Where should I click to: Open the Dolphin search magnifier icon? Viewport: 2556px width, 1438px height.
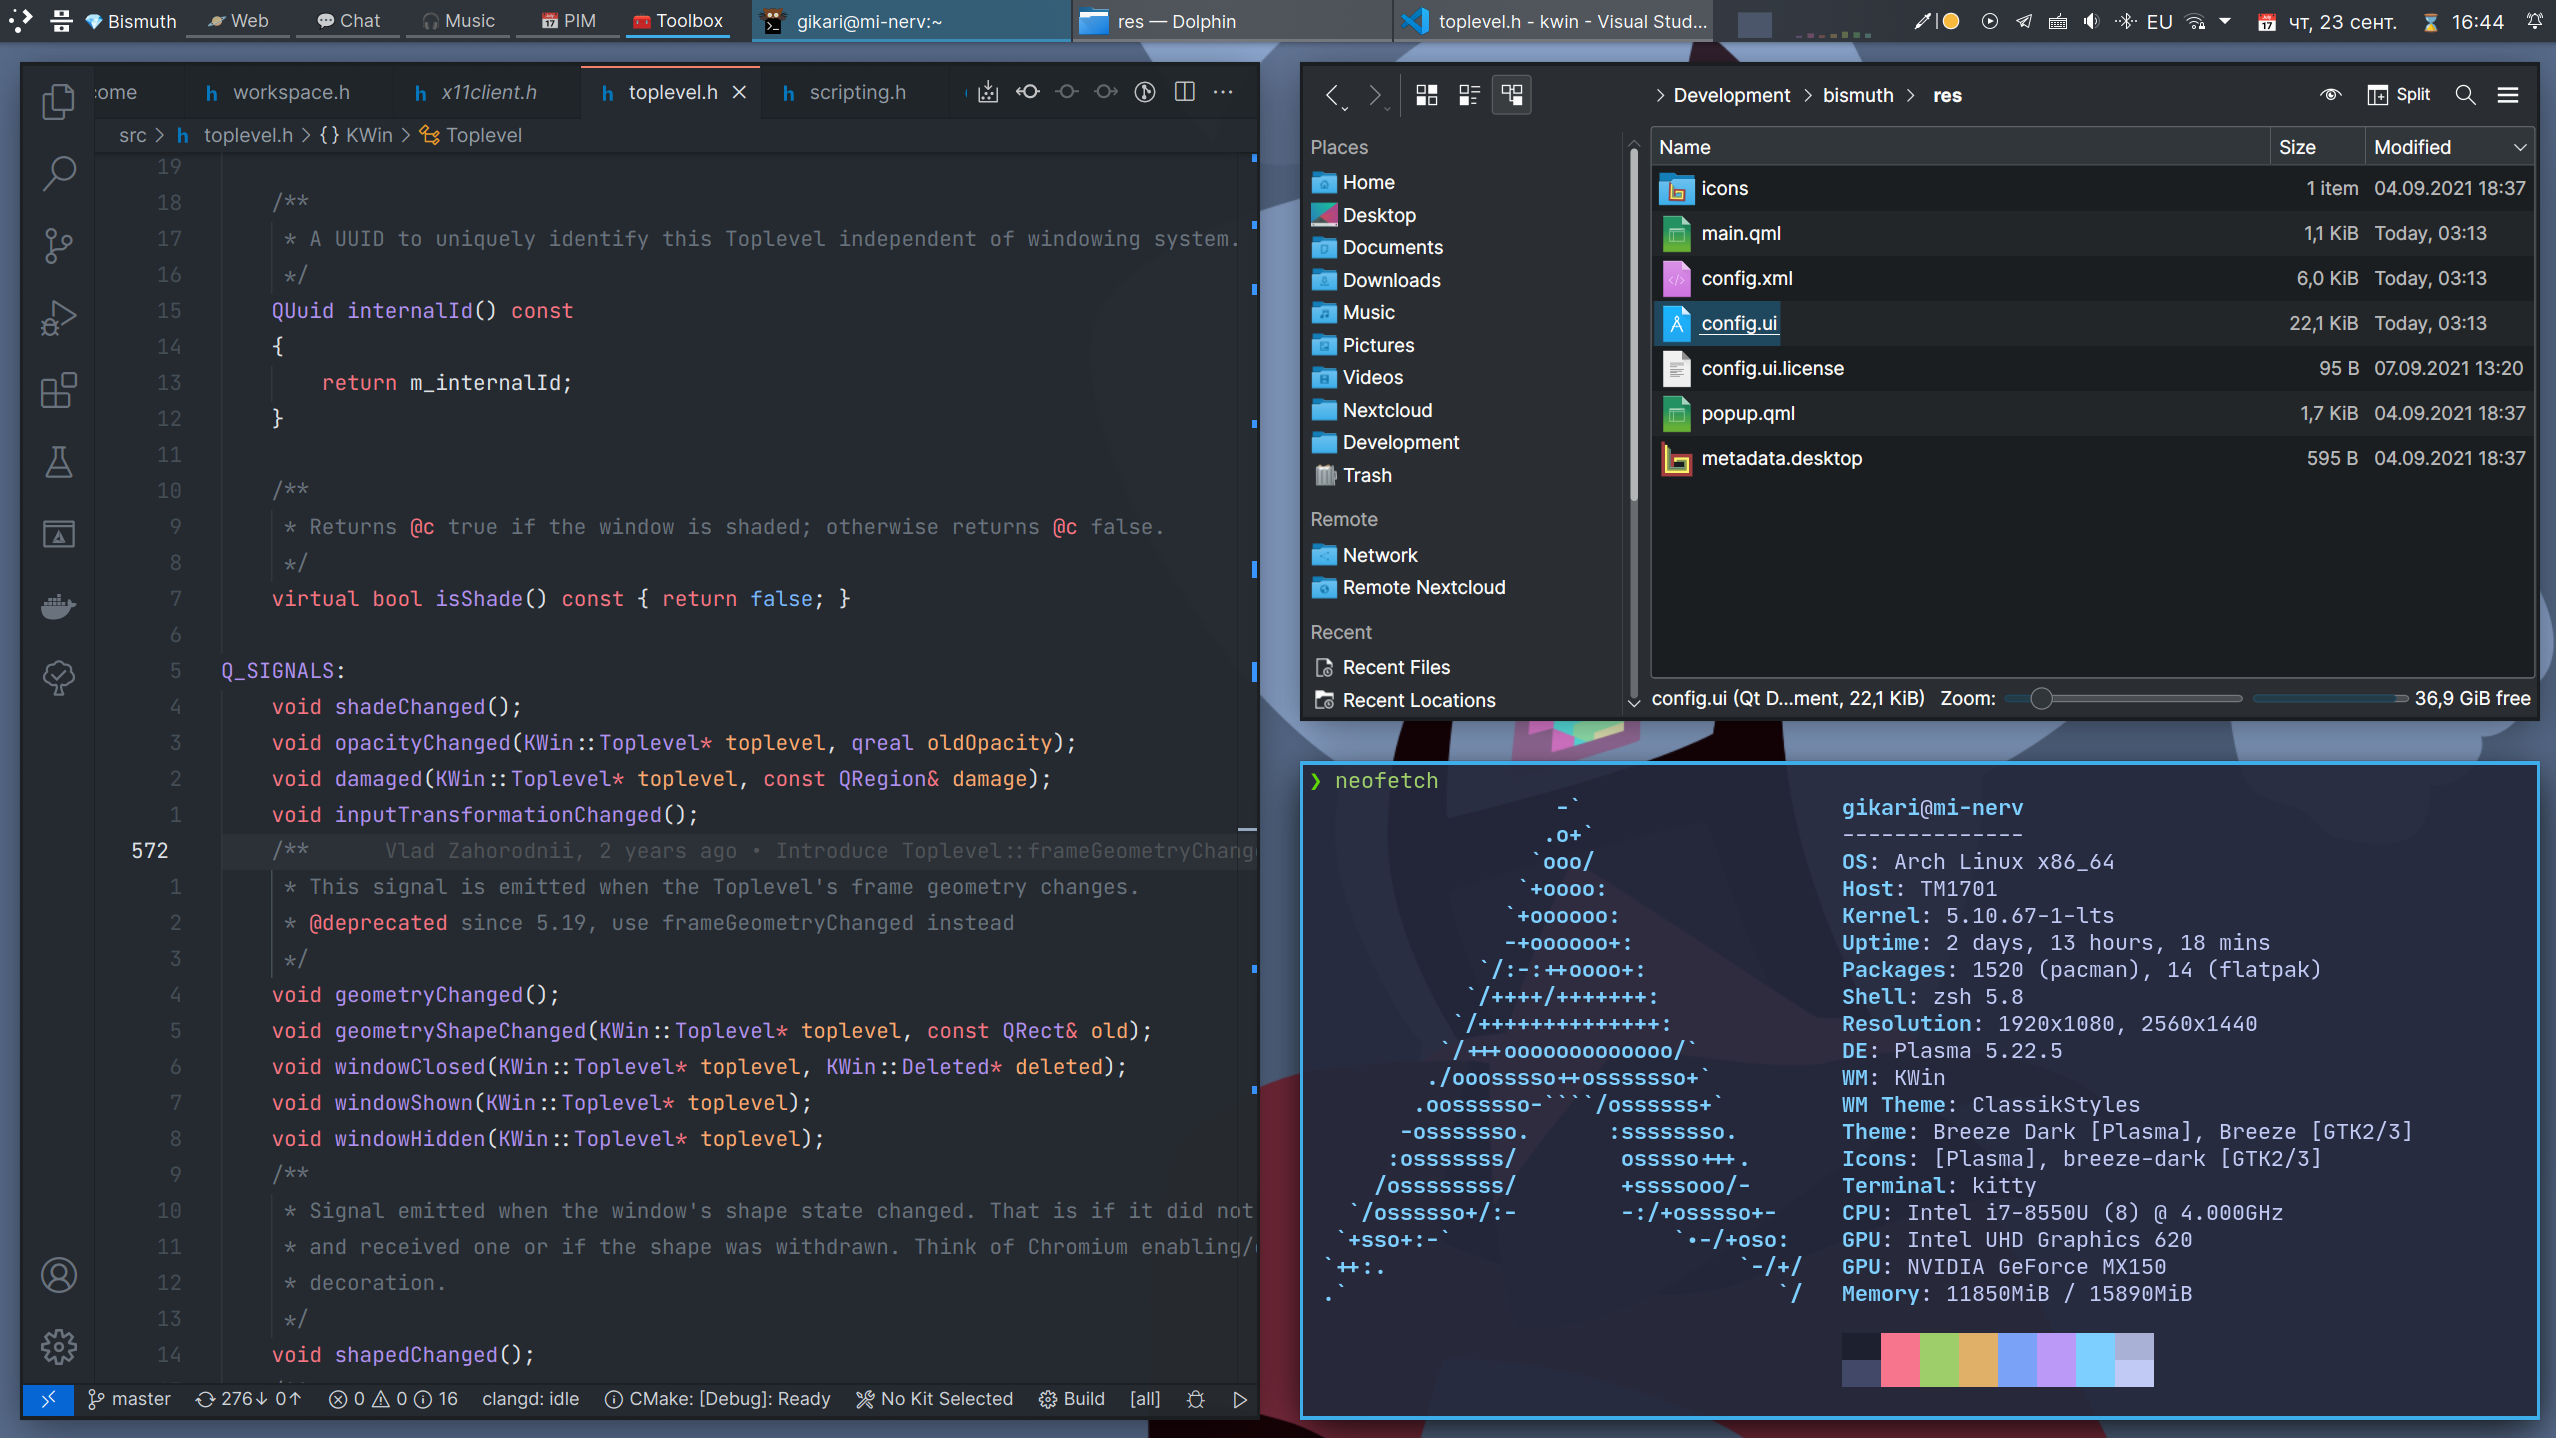click(2465, 95)
